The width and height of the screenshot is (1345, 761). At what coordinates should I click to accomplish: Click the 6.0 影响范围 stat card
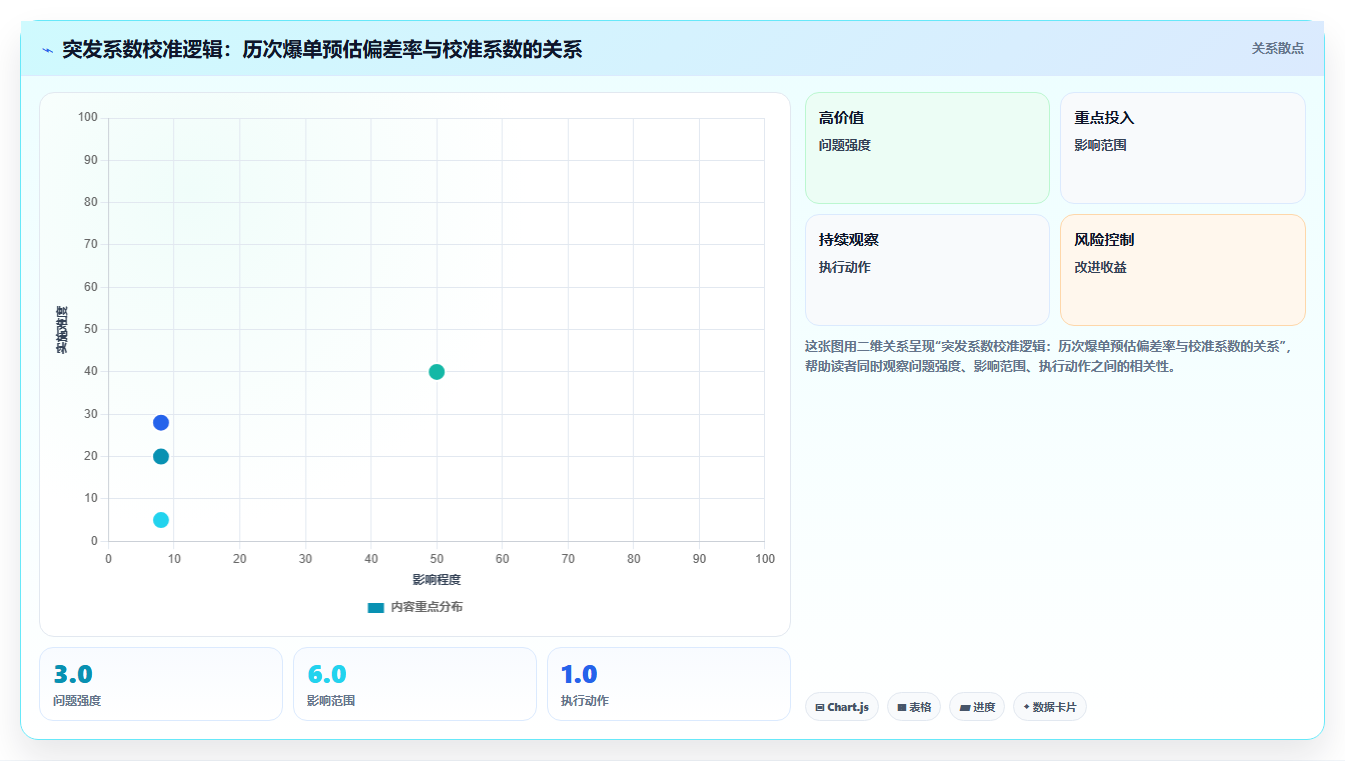click(x=415, y=684)
